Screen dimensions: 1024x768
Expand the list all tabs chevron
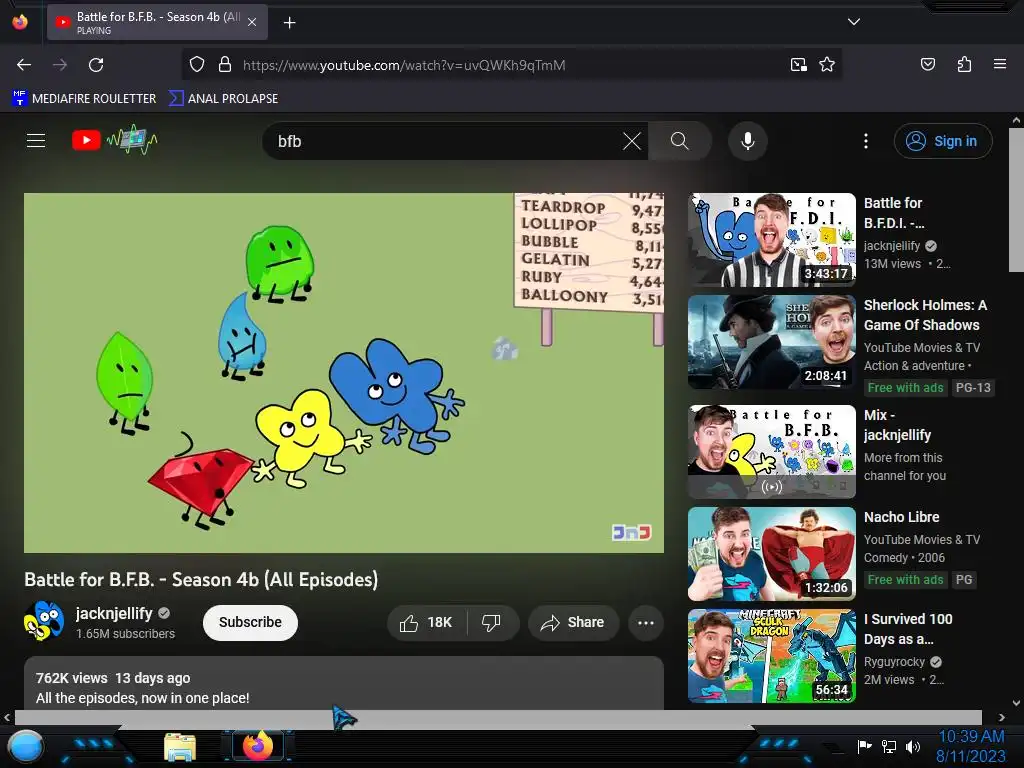point(853,22)
